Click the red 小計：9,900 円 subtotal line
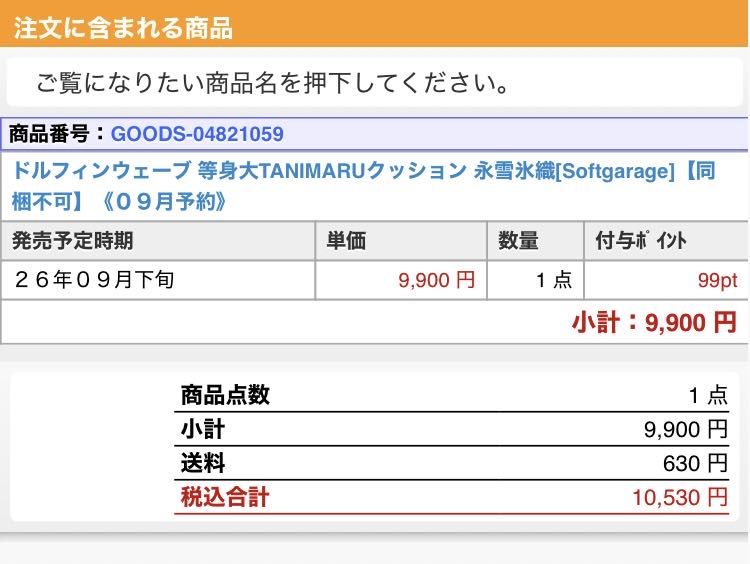This screenshot has width=750, height=564. point(654,322)
